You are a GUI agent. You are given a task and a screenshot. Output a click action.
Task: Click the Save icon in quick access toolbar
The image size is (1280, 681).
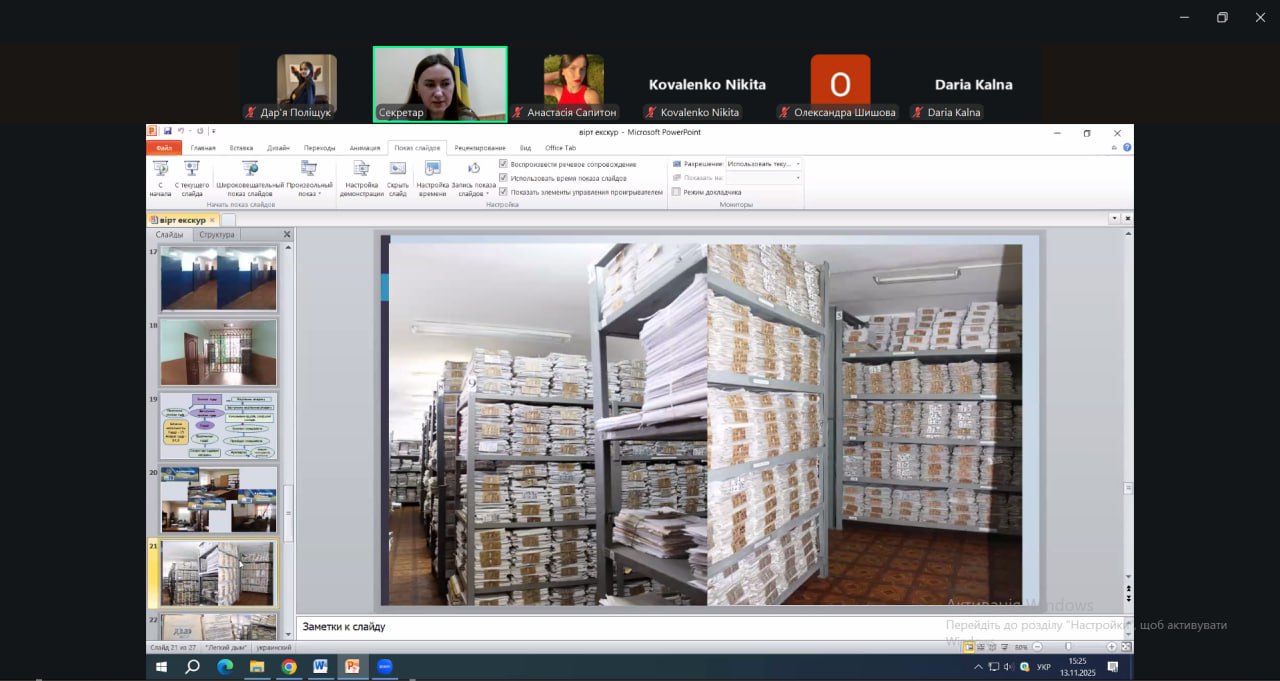(x=167, y=131)
